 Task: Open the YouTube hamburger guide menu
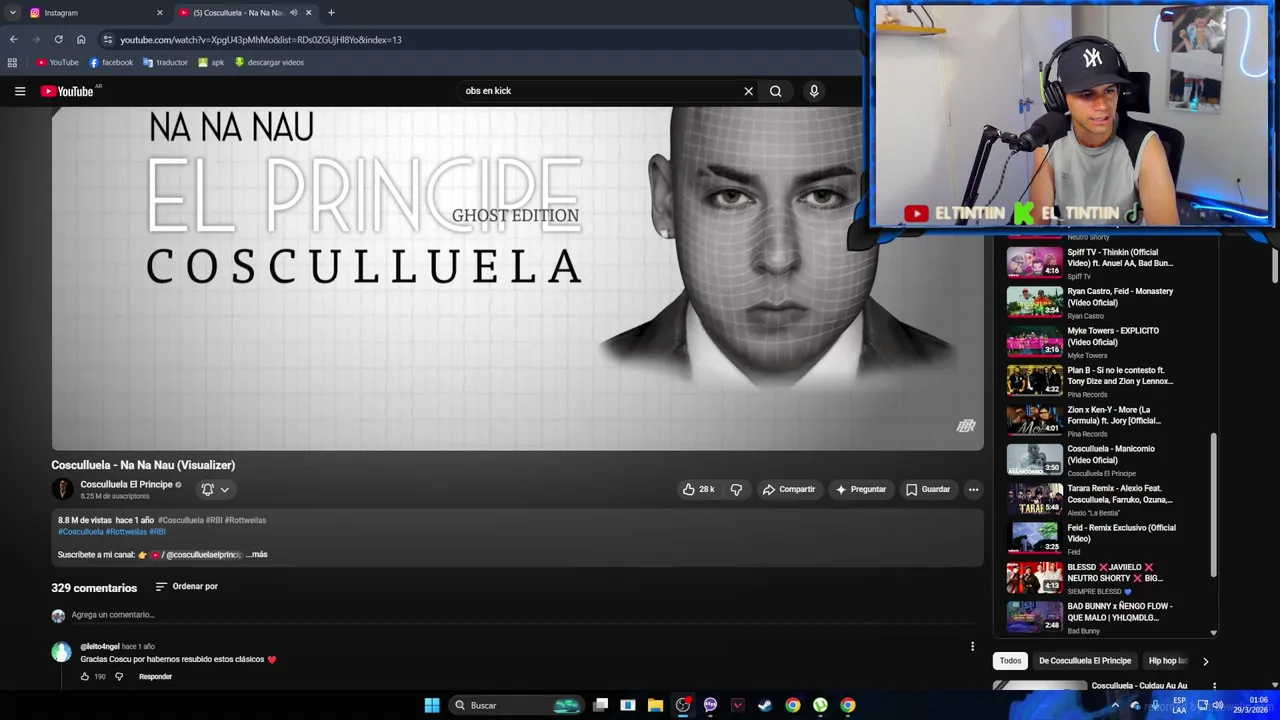click(20, 91)
